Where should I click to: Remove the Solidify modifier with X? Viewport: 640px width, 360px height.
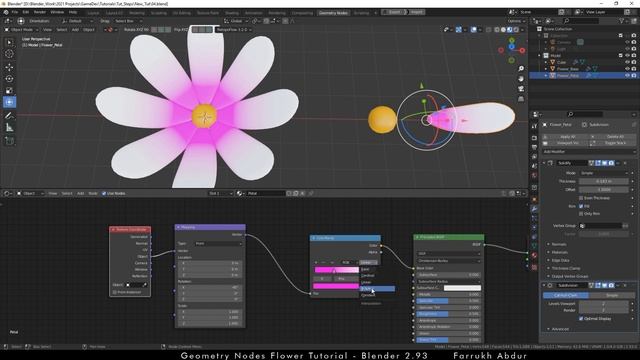point(625,163)
